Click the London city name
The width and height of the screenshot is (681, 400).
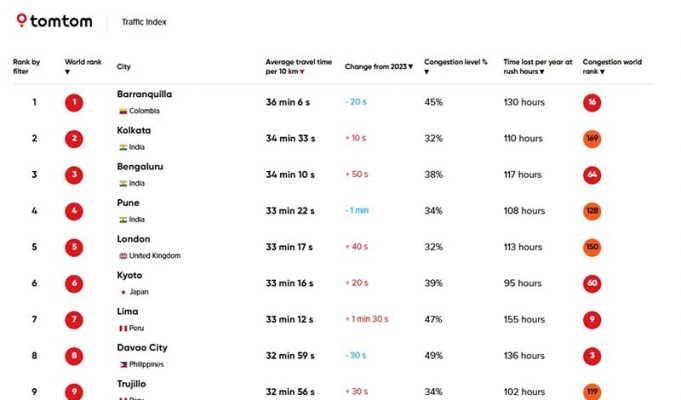133,239
